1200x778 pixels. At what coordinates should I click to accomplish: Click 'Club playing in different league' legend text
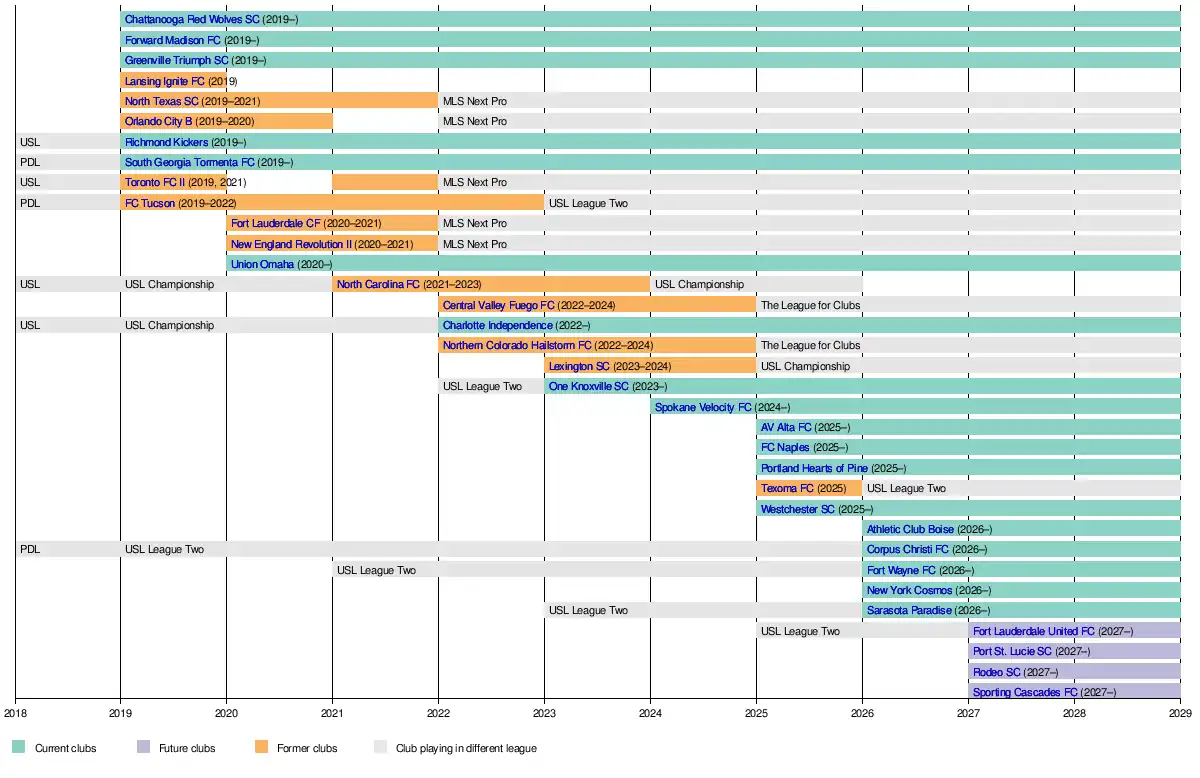click(x=466, y=748)
